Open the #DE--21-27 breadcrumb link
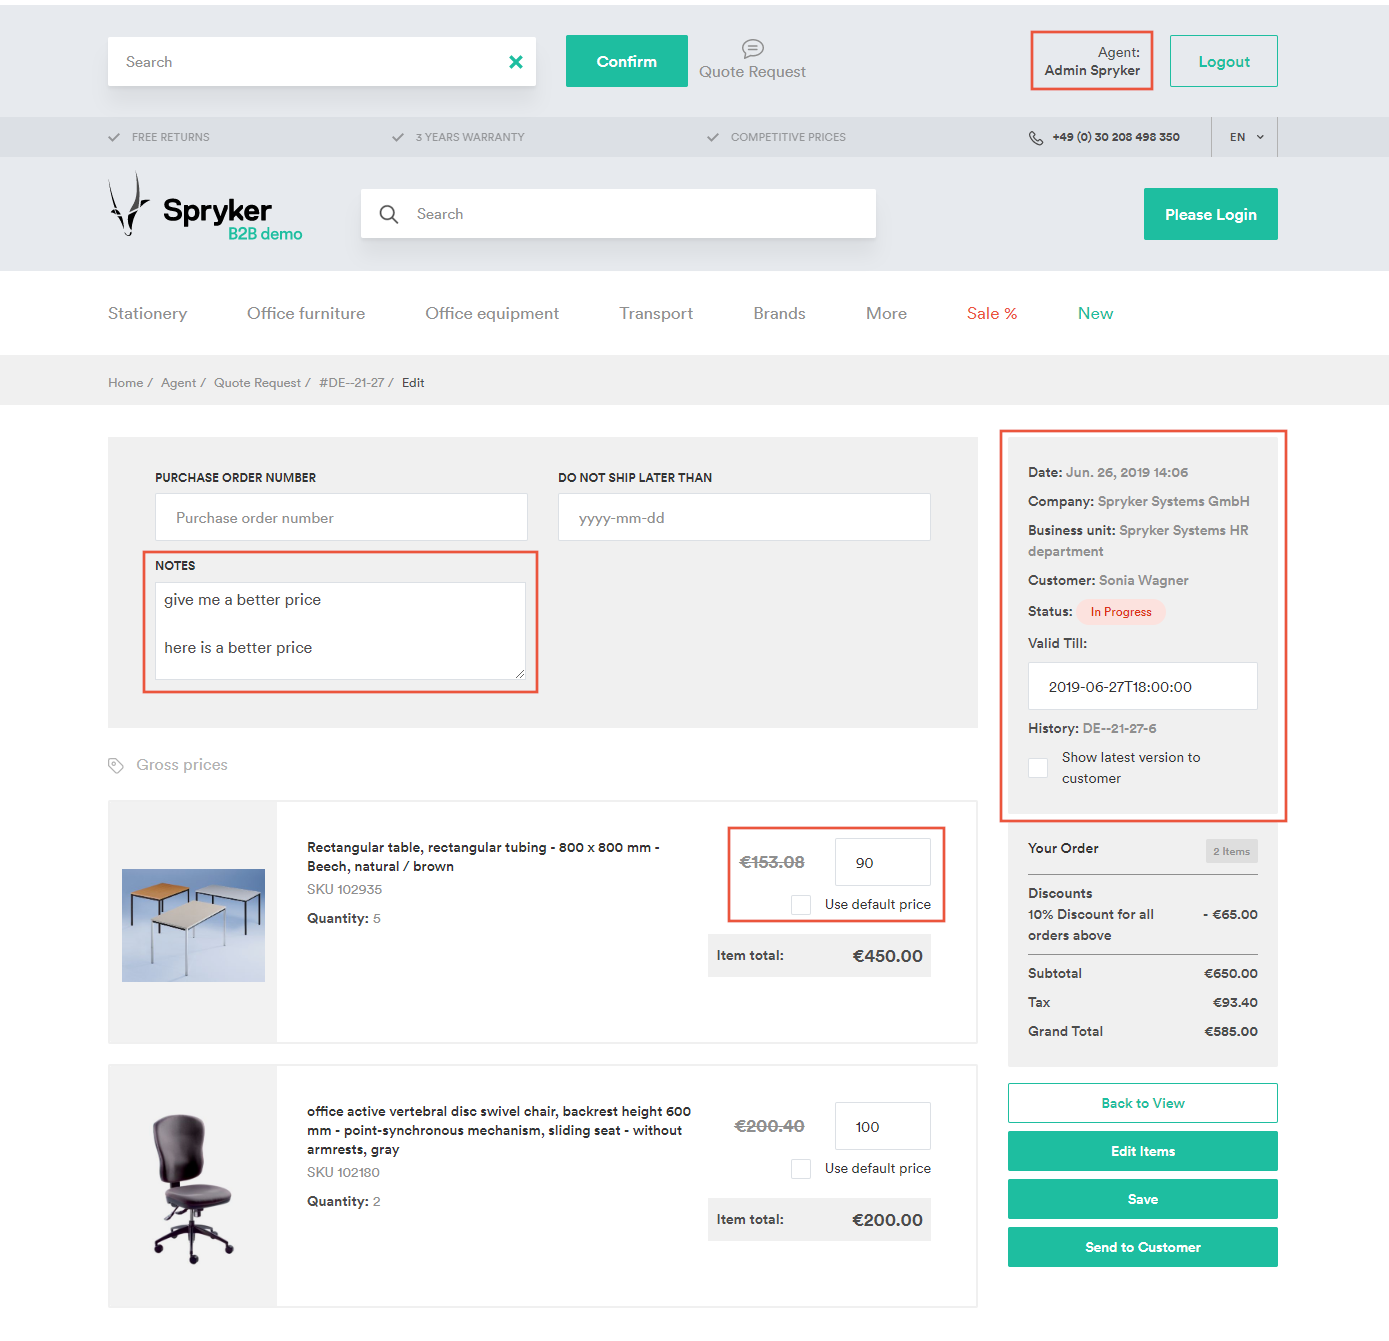 (352, 383)
